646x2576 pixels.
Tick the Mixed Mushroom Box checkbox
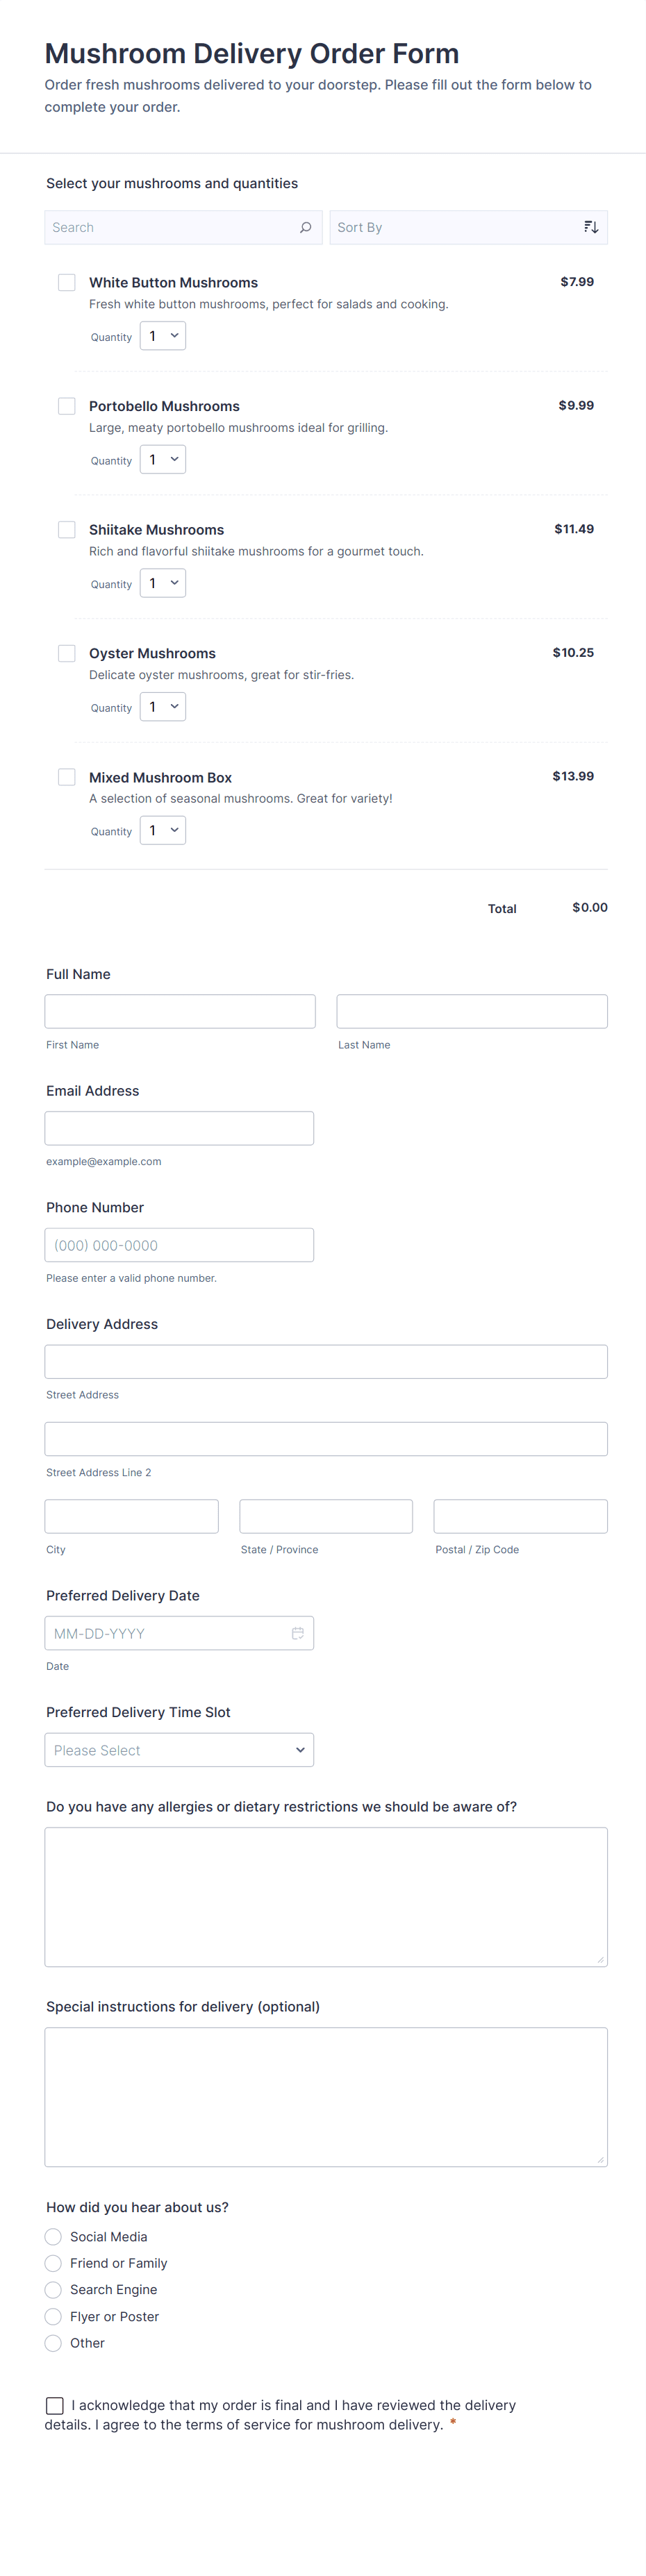pos(67,777)
